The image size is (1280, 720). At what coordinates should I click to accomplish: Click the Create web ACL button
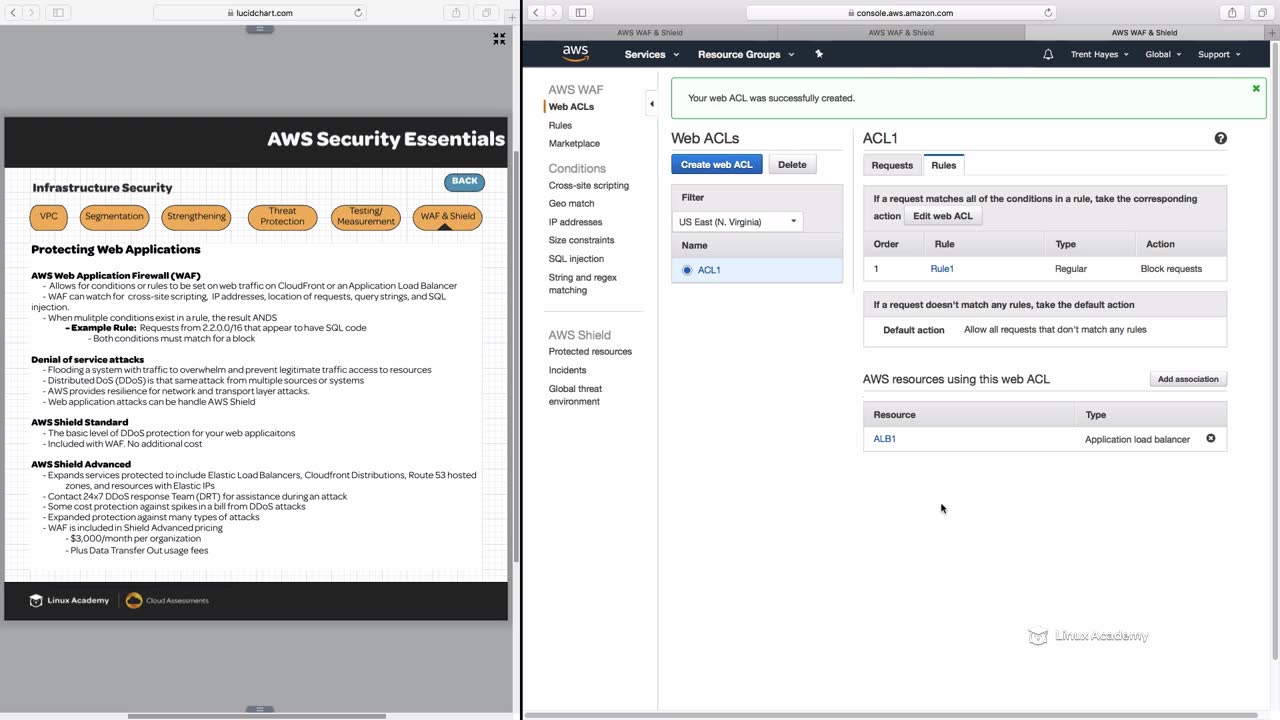[x=717, y=165]
